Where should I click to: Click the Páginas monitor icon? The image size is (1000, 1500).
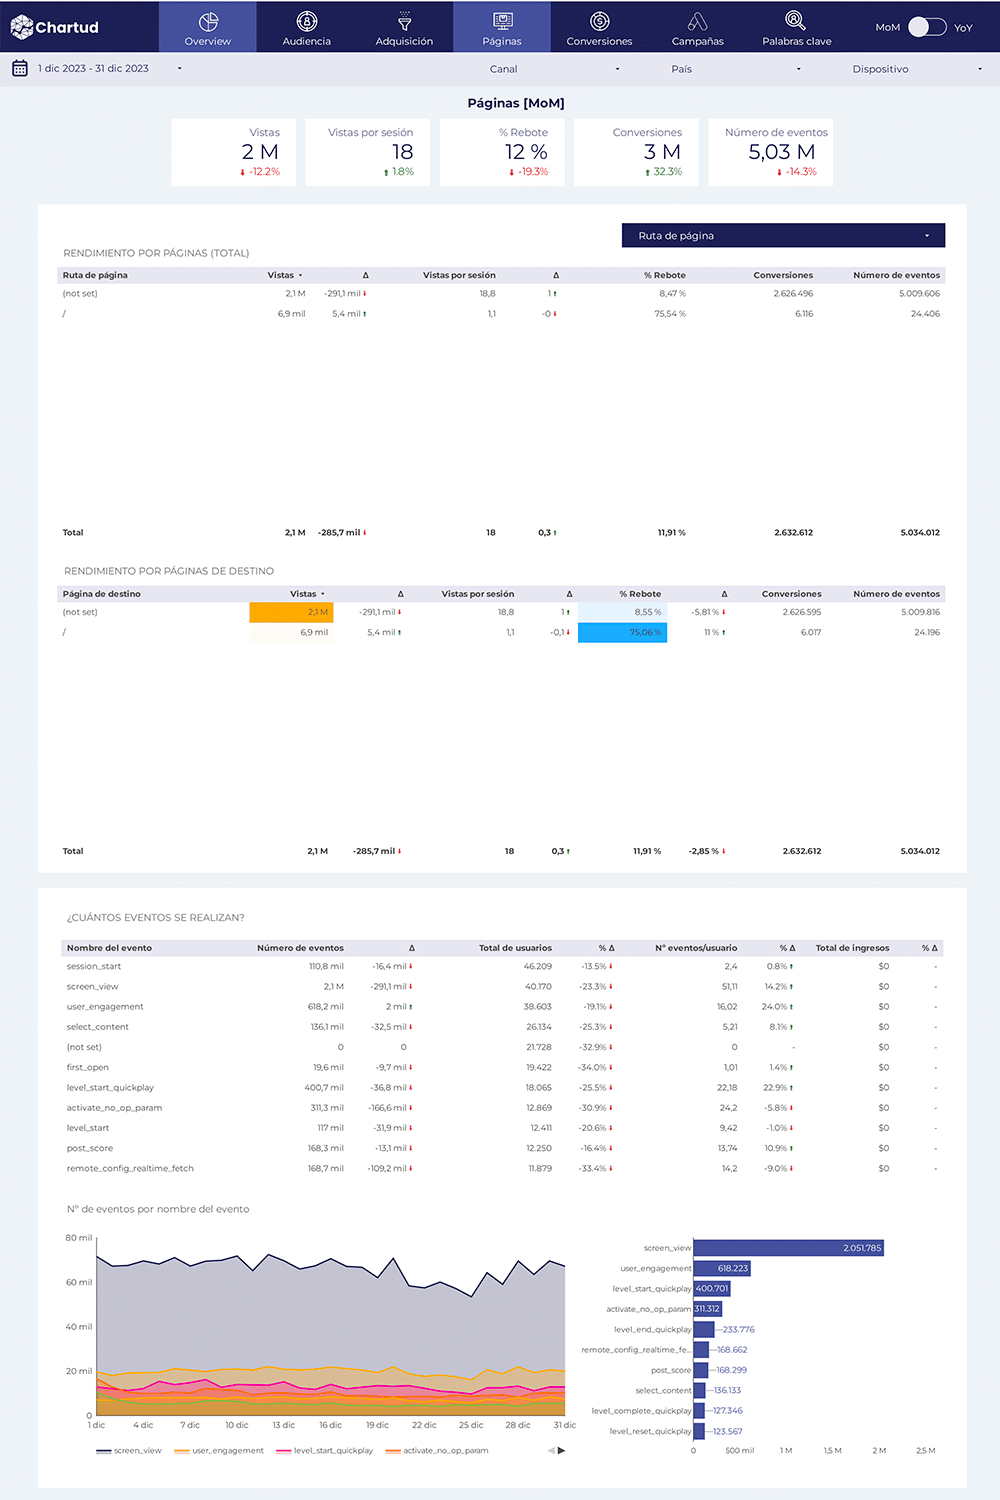pyautogui.click(x=502, y=21)
